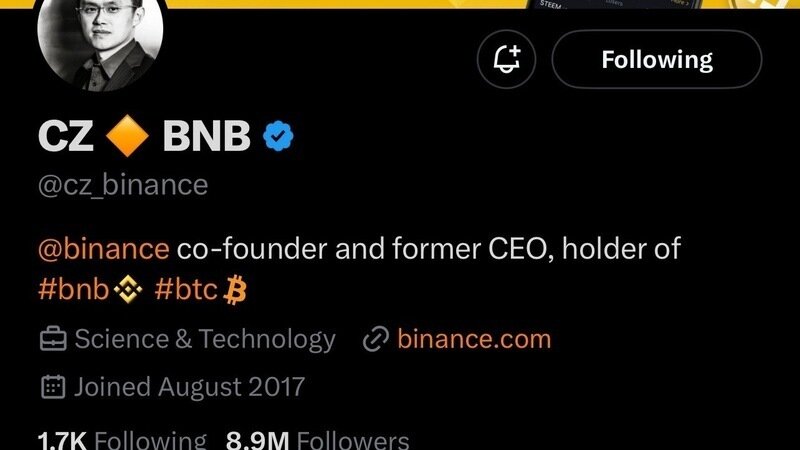Visit the binance.com website link
This screenshot has width=800, height=450.
point(474,339)
